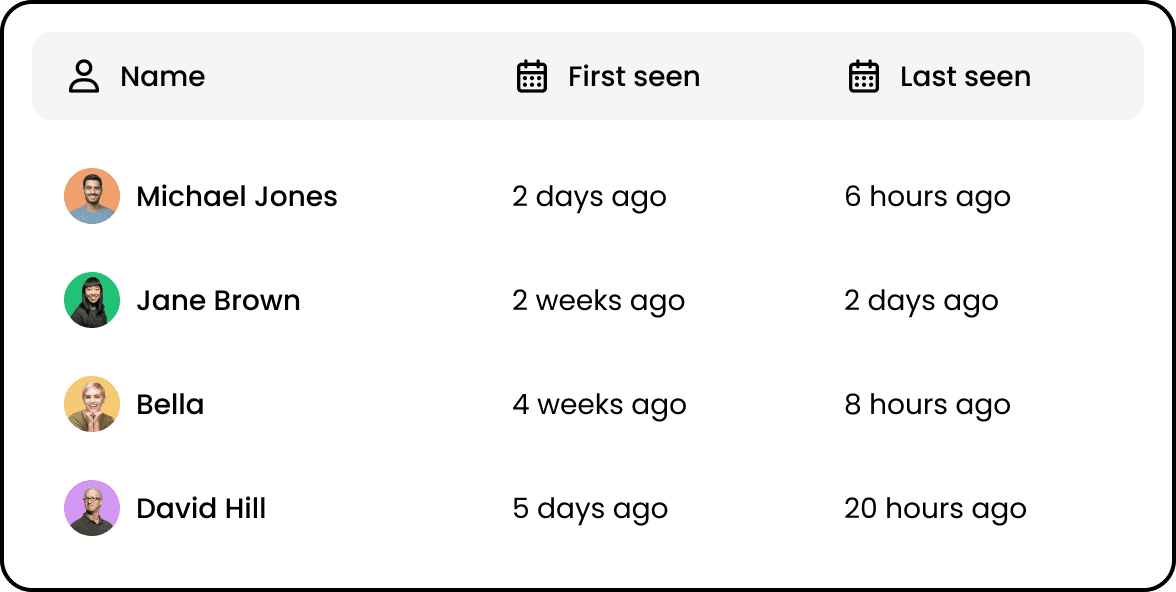Viewport: 1176px width, 592px height.
Task: Select the '4 weeks ago' cell for Bella
Action: pos(599,406)
